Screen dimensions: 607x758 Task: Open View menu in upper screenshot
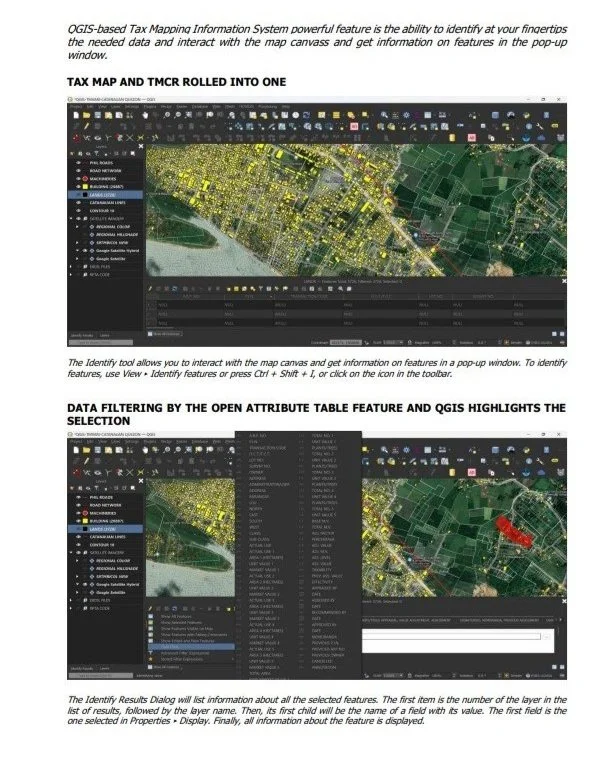[102, 106]
